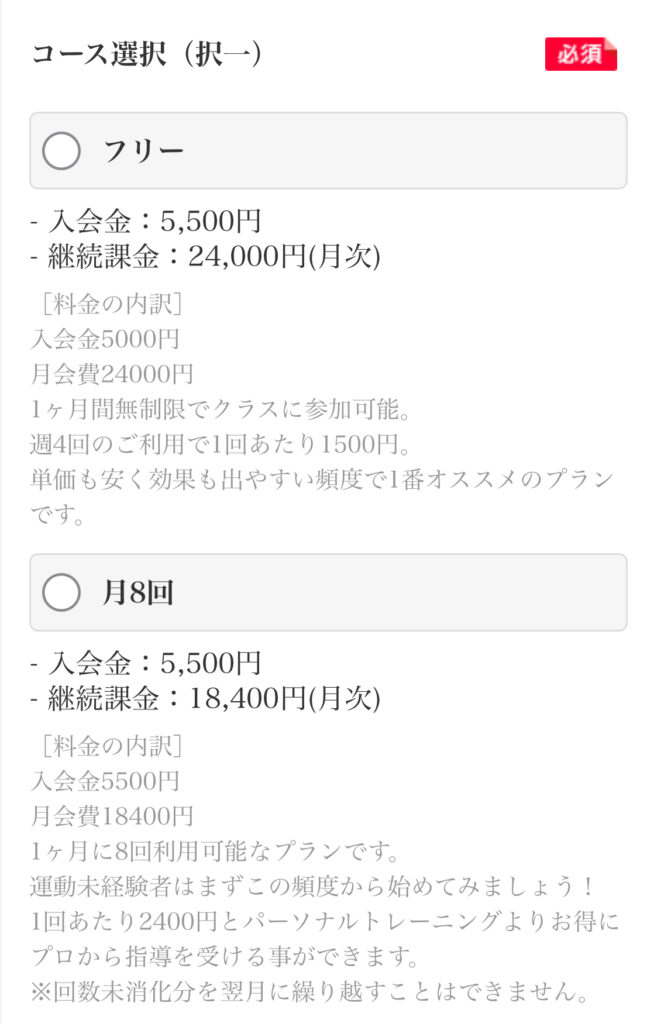Viewport: 654px width, 1024px height.
Task: Click the 1ヶ月間無制限でクラスに参加可能 description
Action: tap(221, 409)
